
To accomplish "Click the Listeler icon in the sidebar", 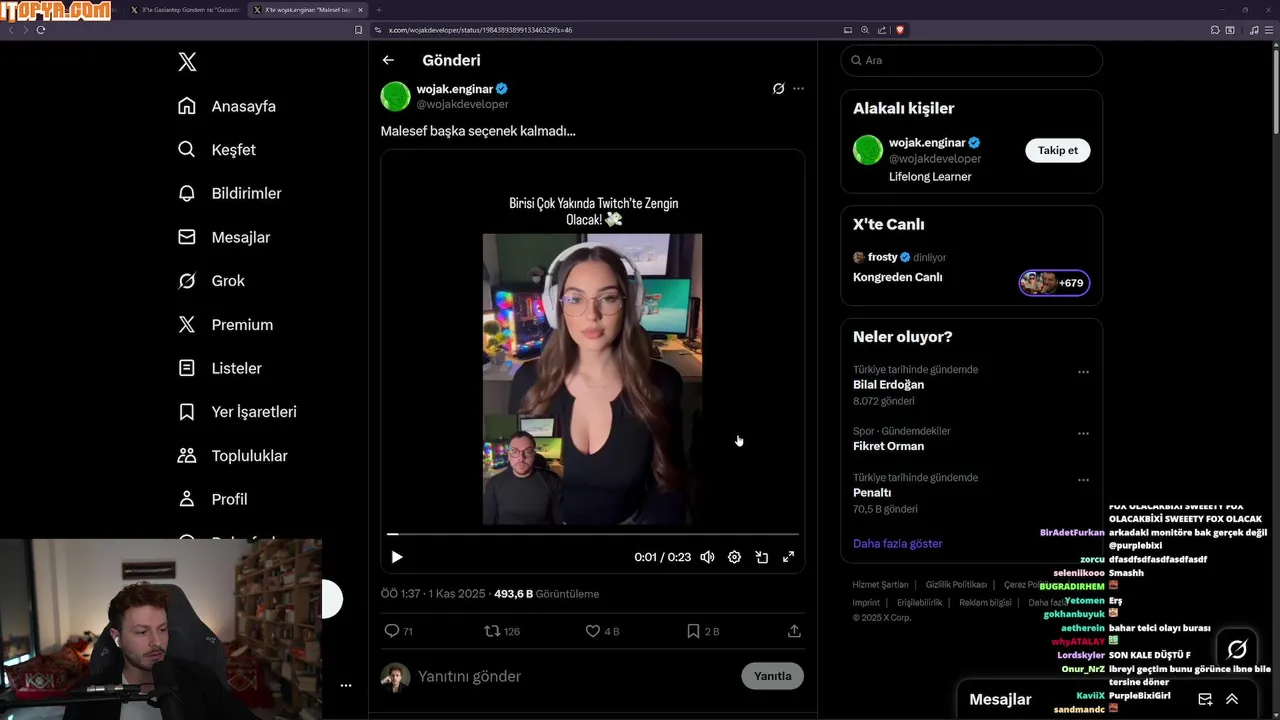I will point(187,368).
